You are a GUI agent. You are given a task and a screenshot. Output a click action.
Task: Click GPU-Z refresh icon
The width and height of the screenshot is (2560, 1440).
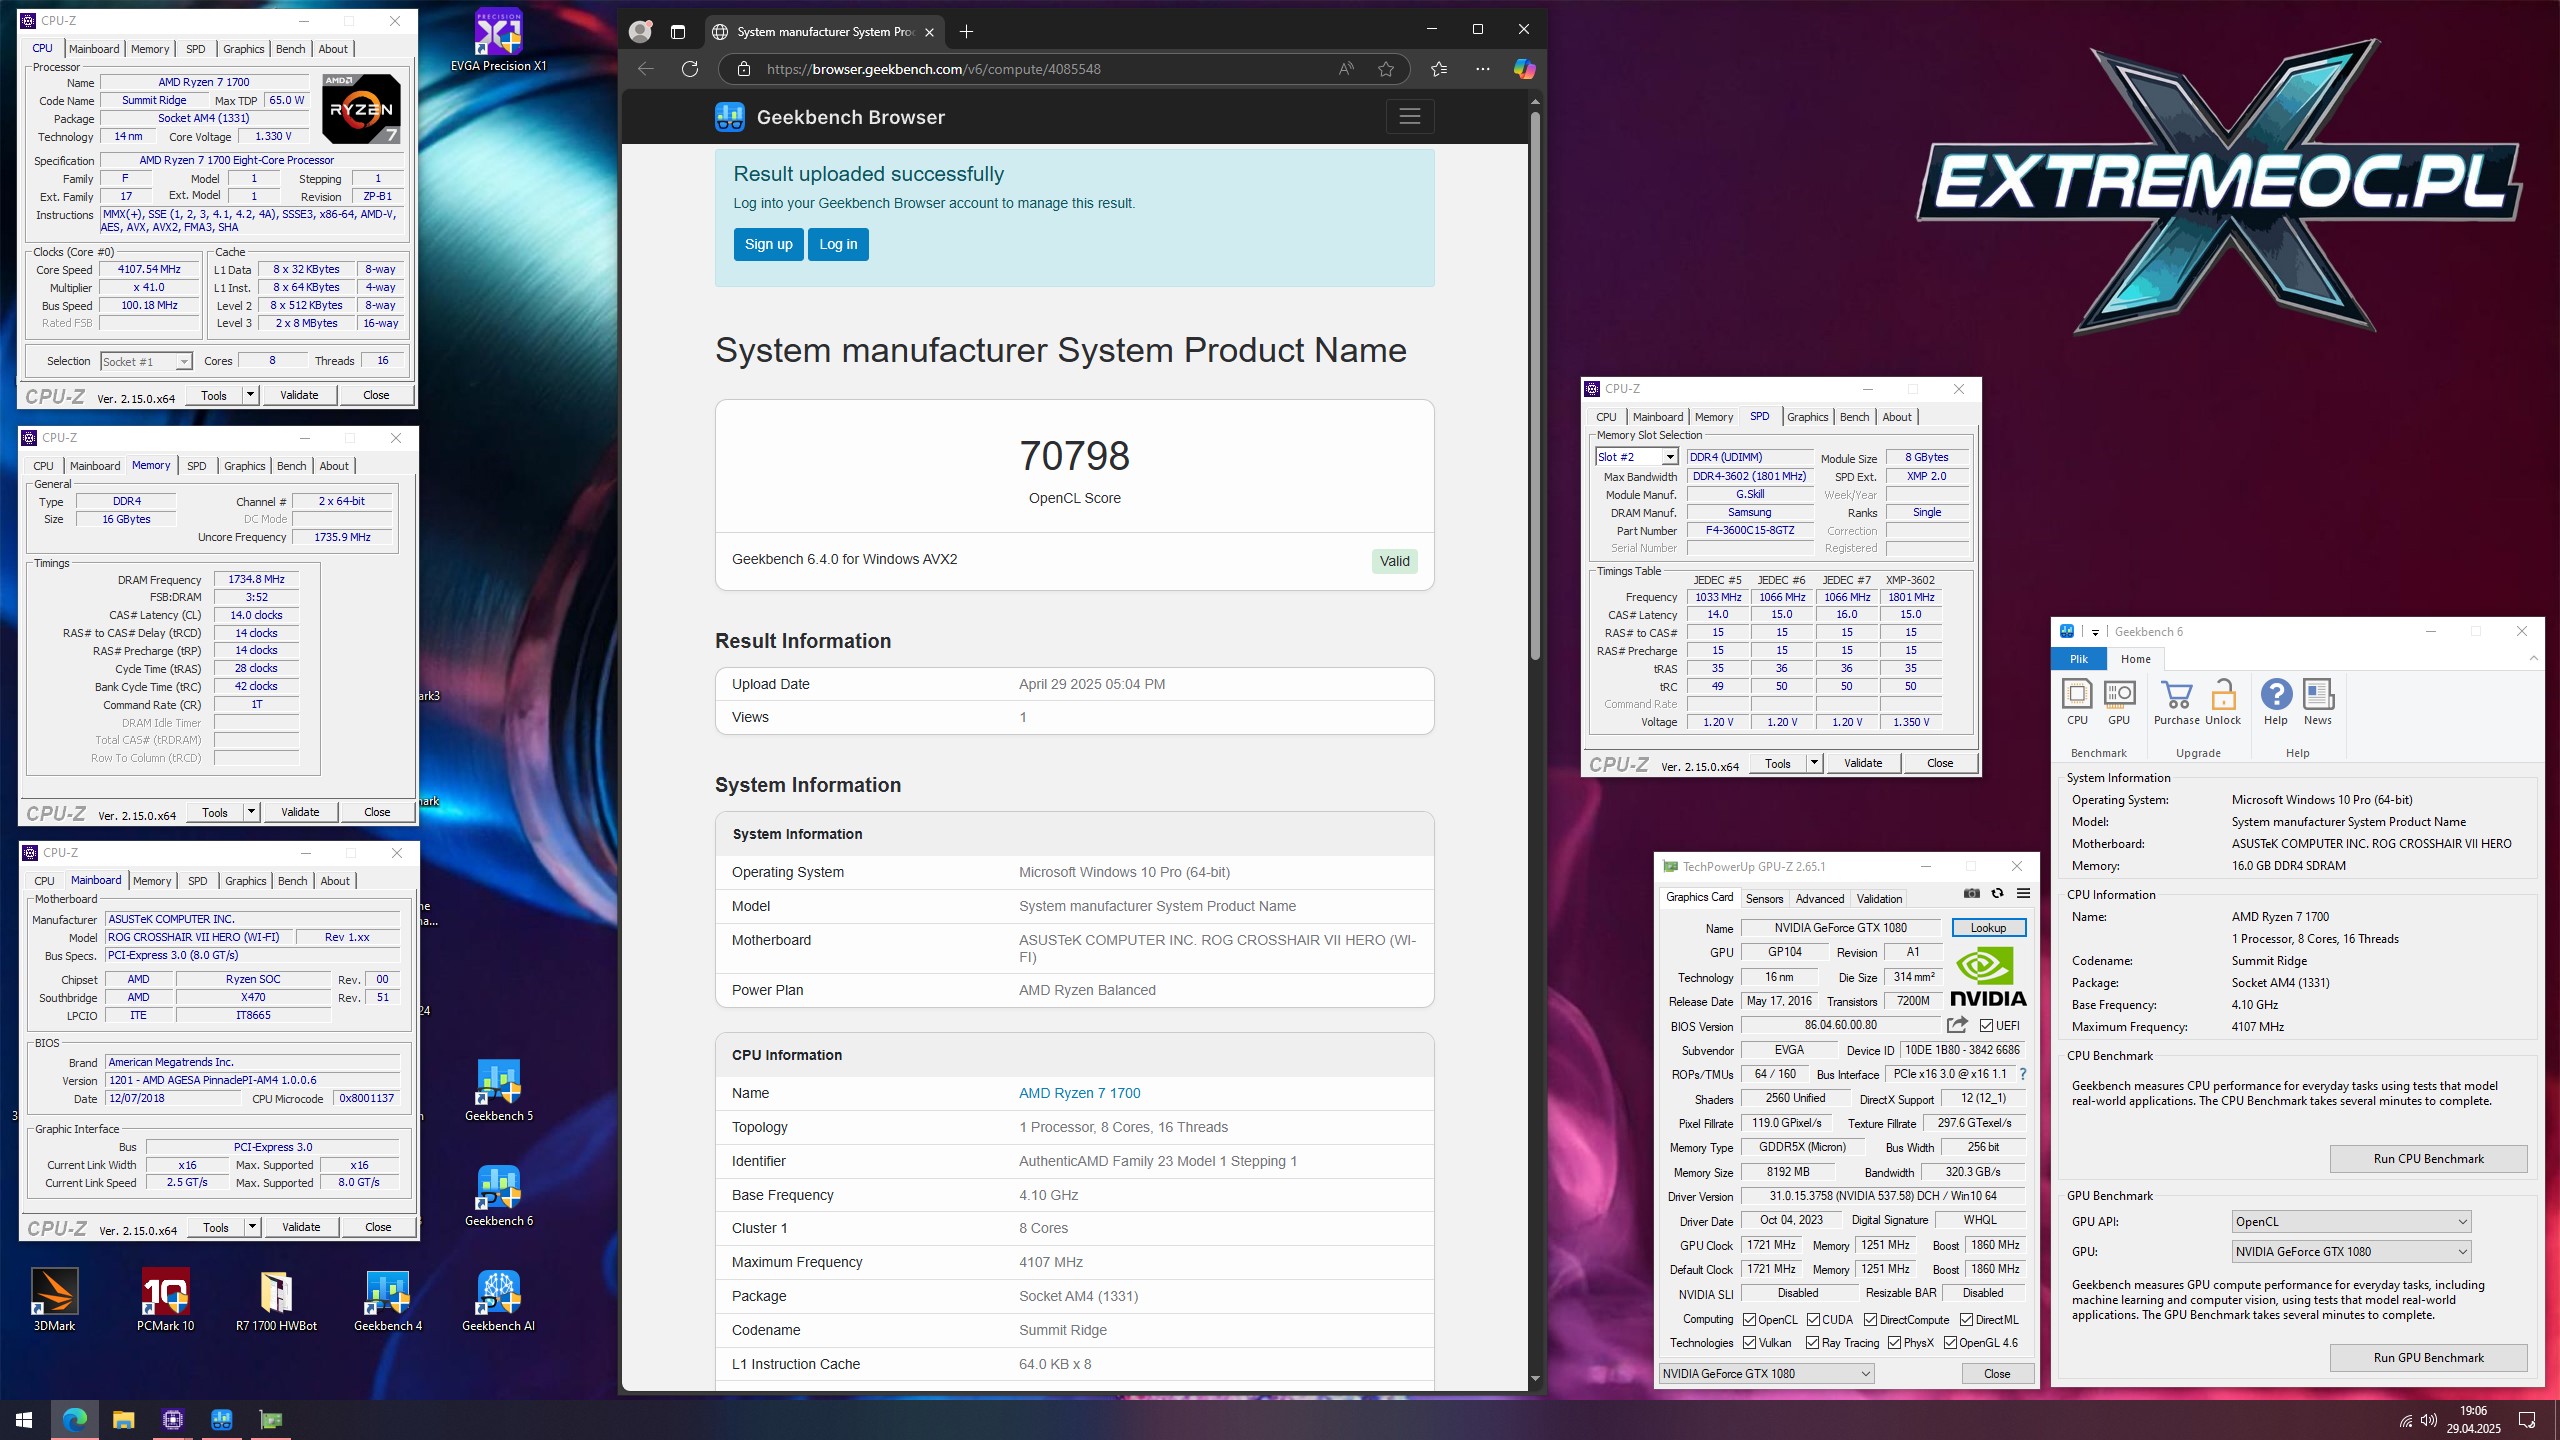click(1997, 893)
